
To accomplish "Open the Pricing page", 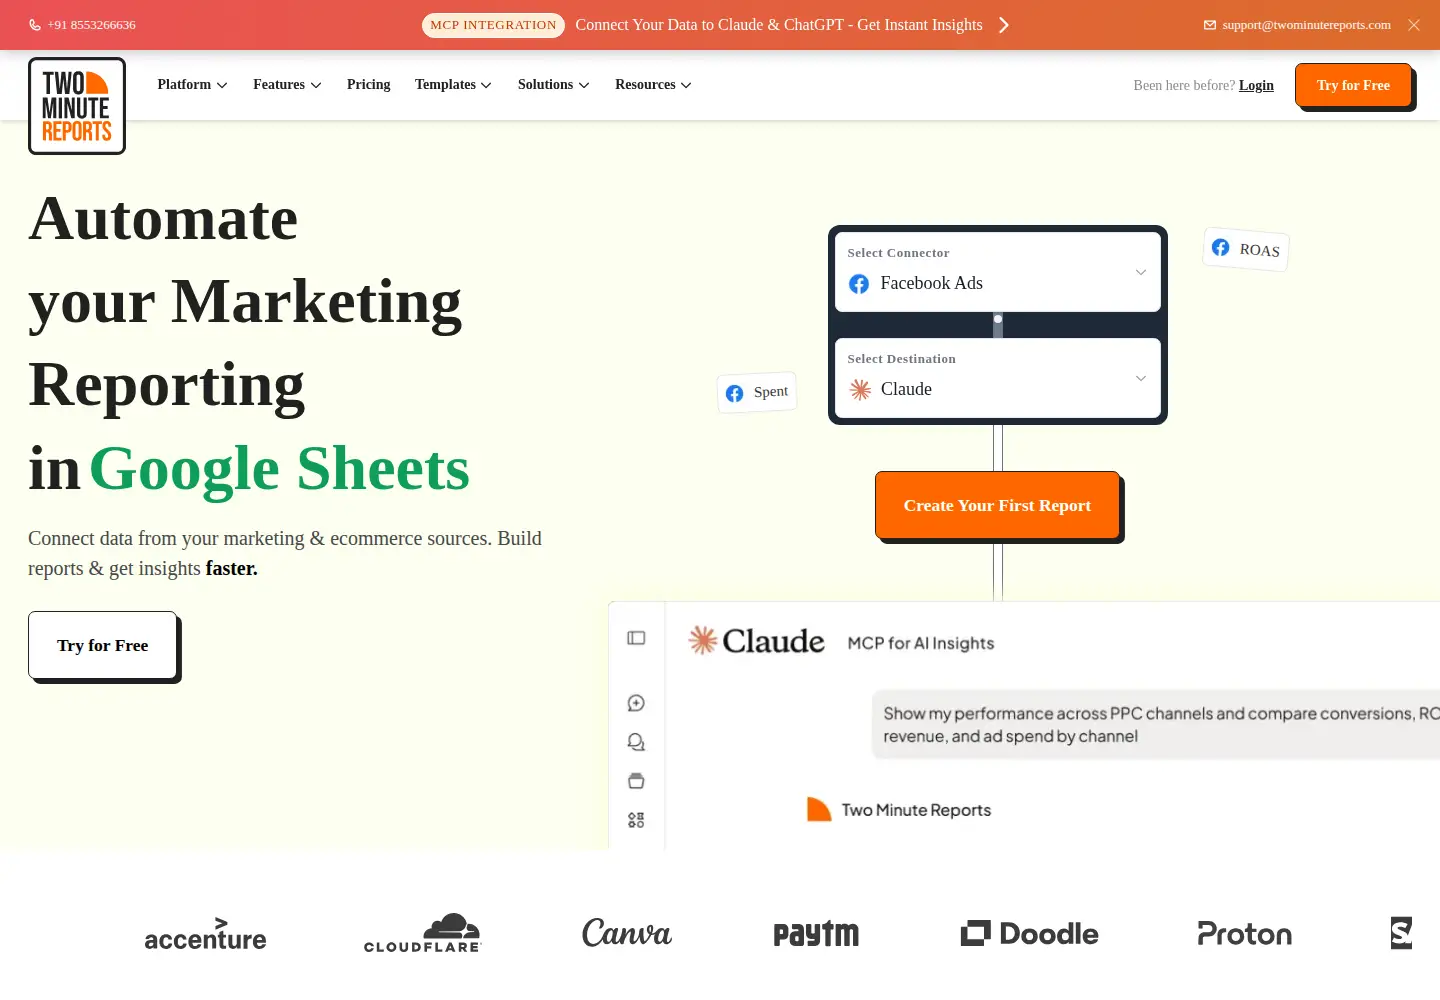I will point(369,85).
